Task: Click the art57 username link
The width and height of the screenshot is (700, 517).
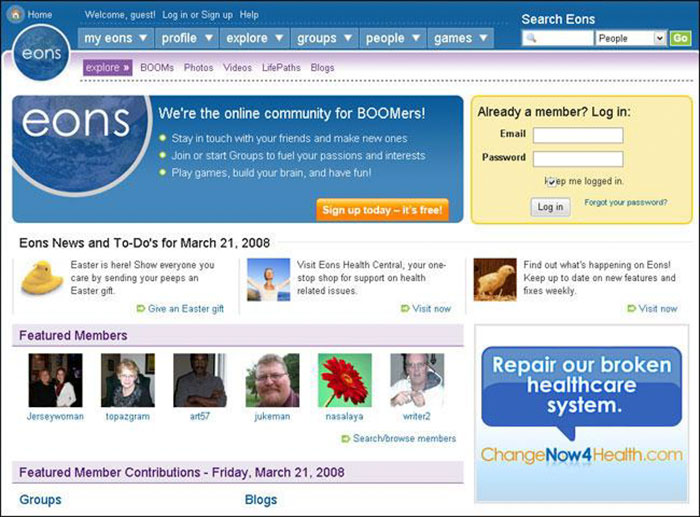Action: [200, 417]
